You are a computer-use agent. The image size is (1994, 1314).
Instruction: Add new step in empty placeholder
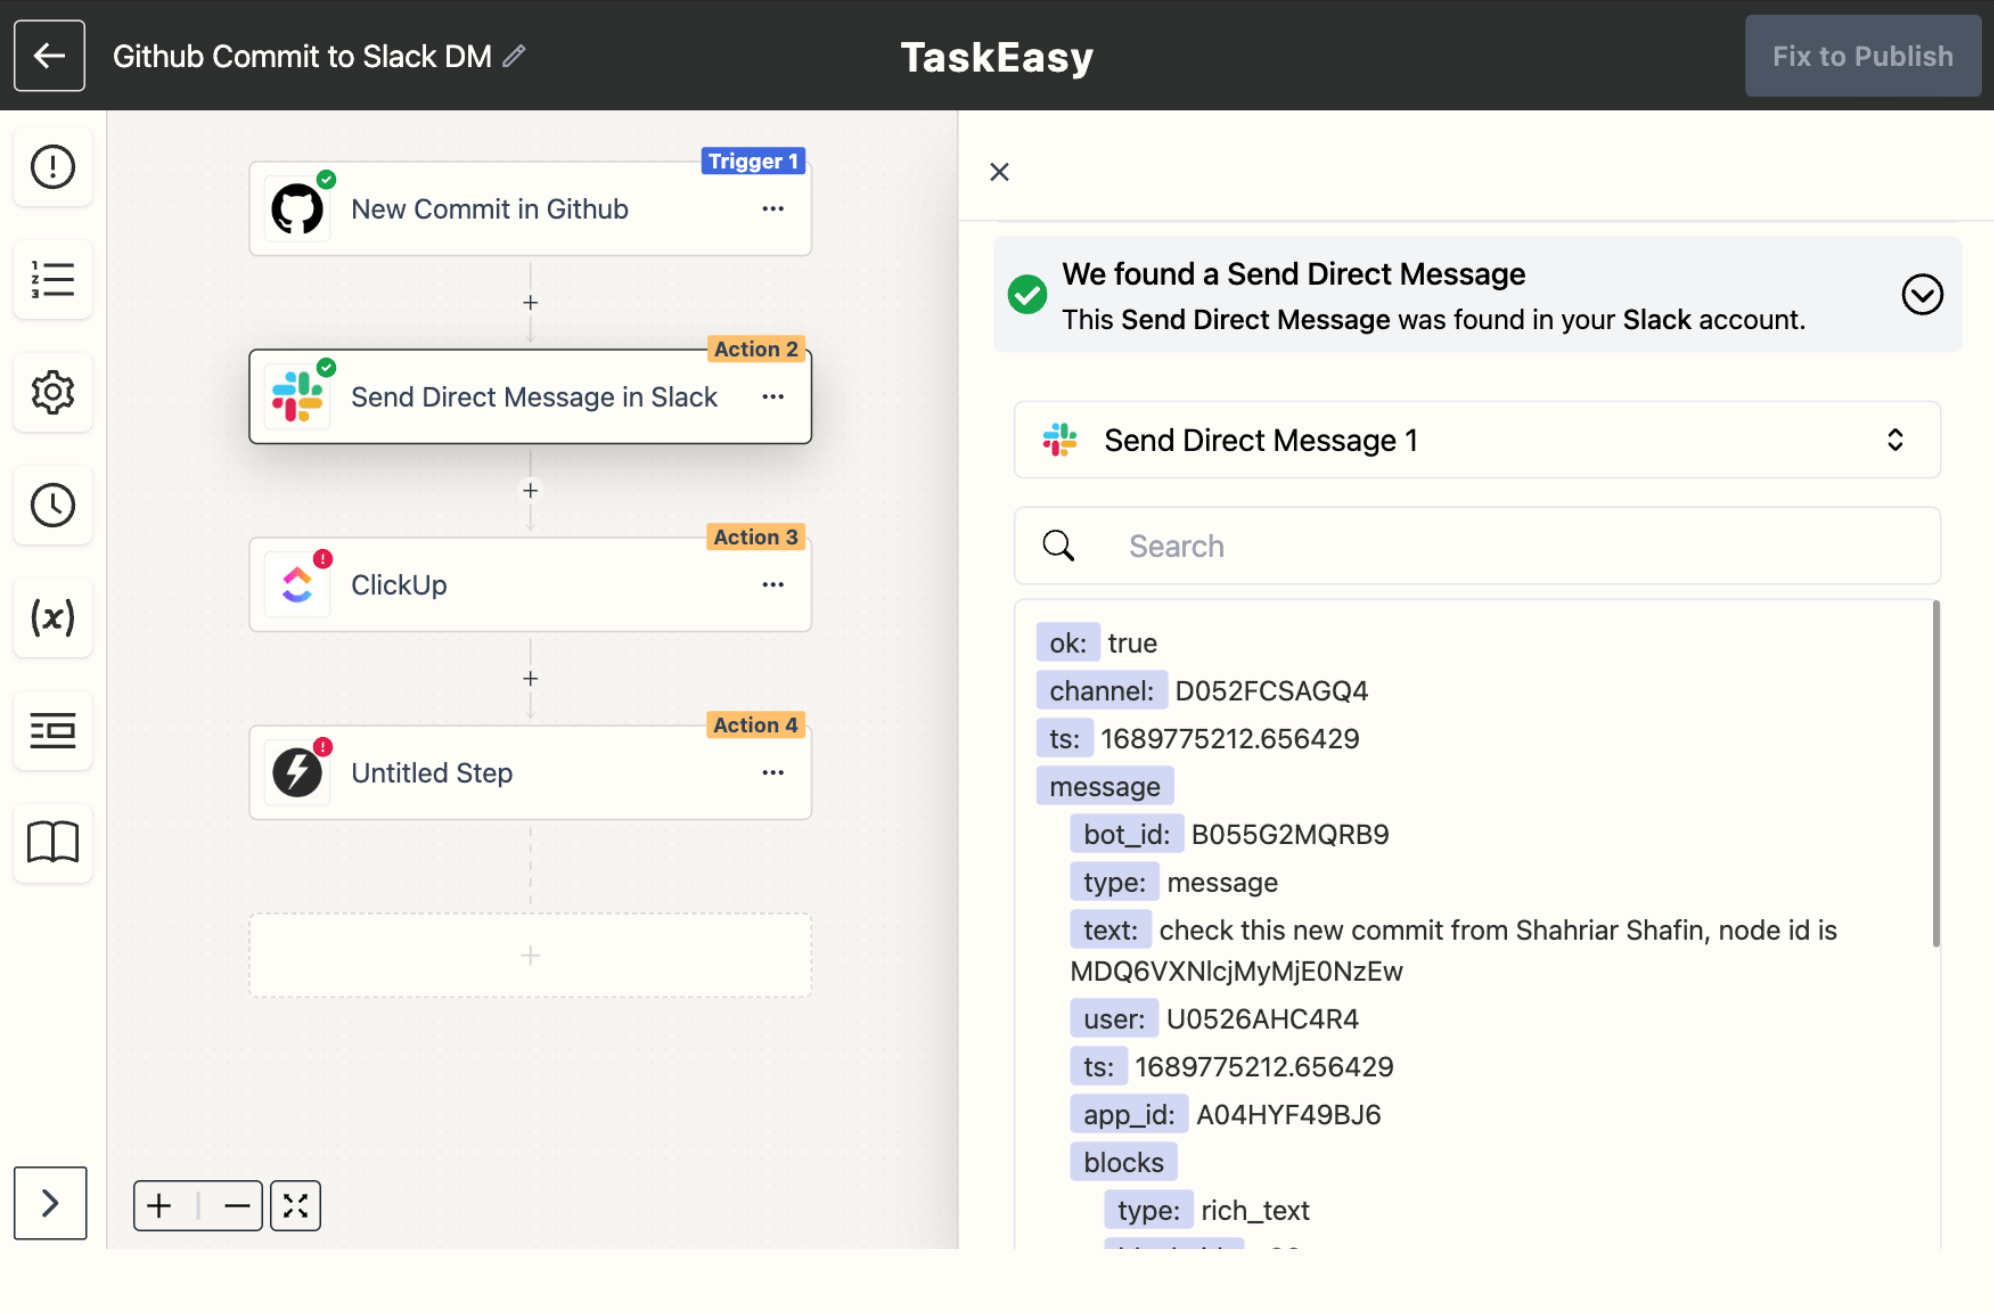point(530,955)
